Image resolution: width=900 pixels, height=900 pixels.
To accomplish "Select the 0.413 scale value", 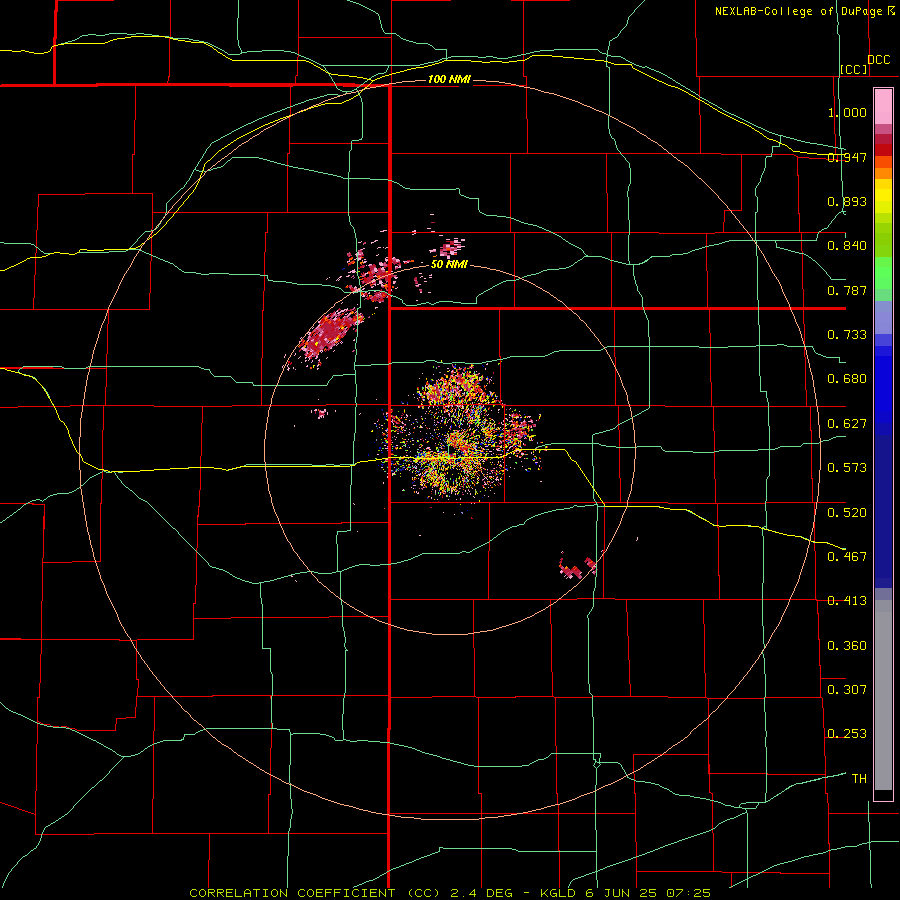I will [x=847, y=601].
